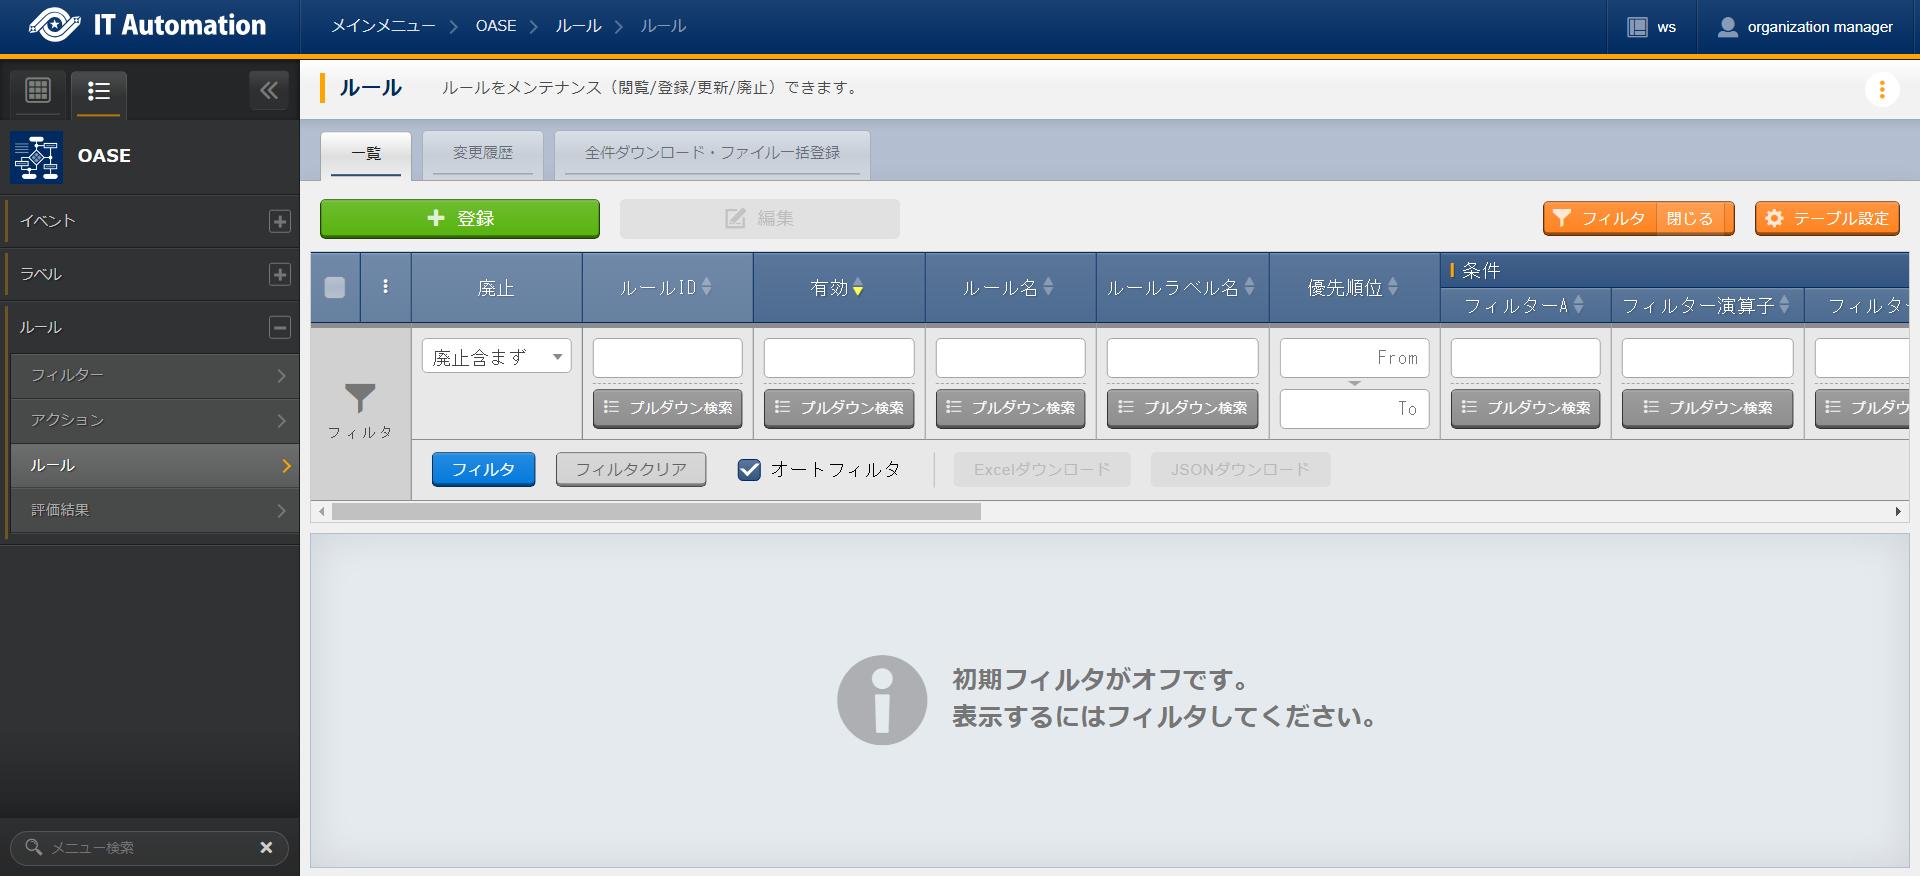Viewport: 1920px width, 876px height.
Task: Toggle the Auto Filter checkbox
Action: pos(749,469)
